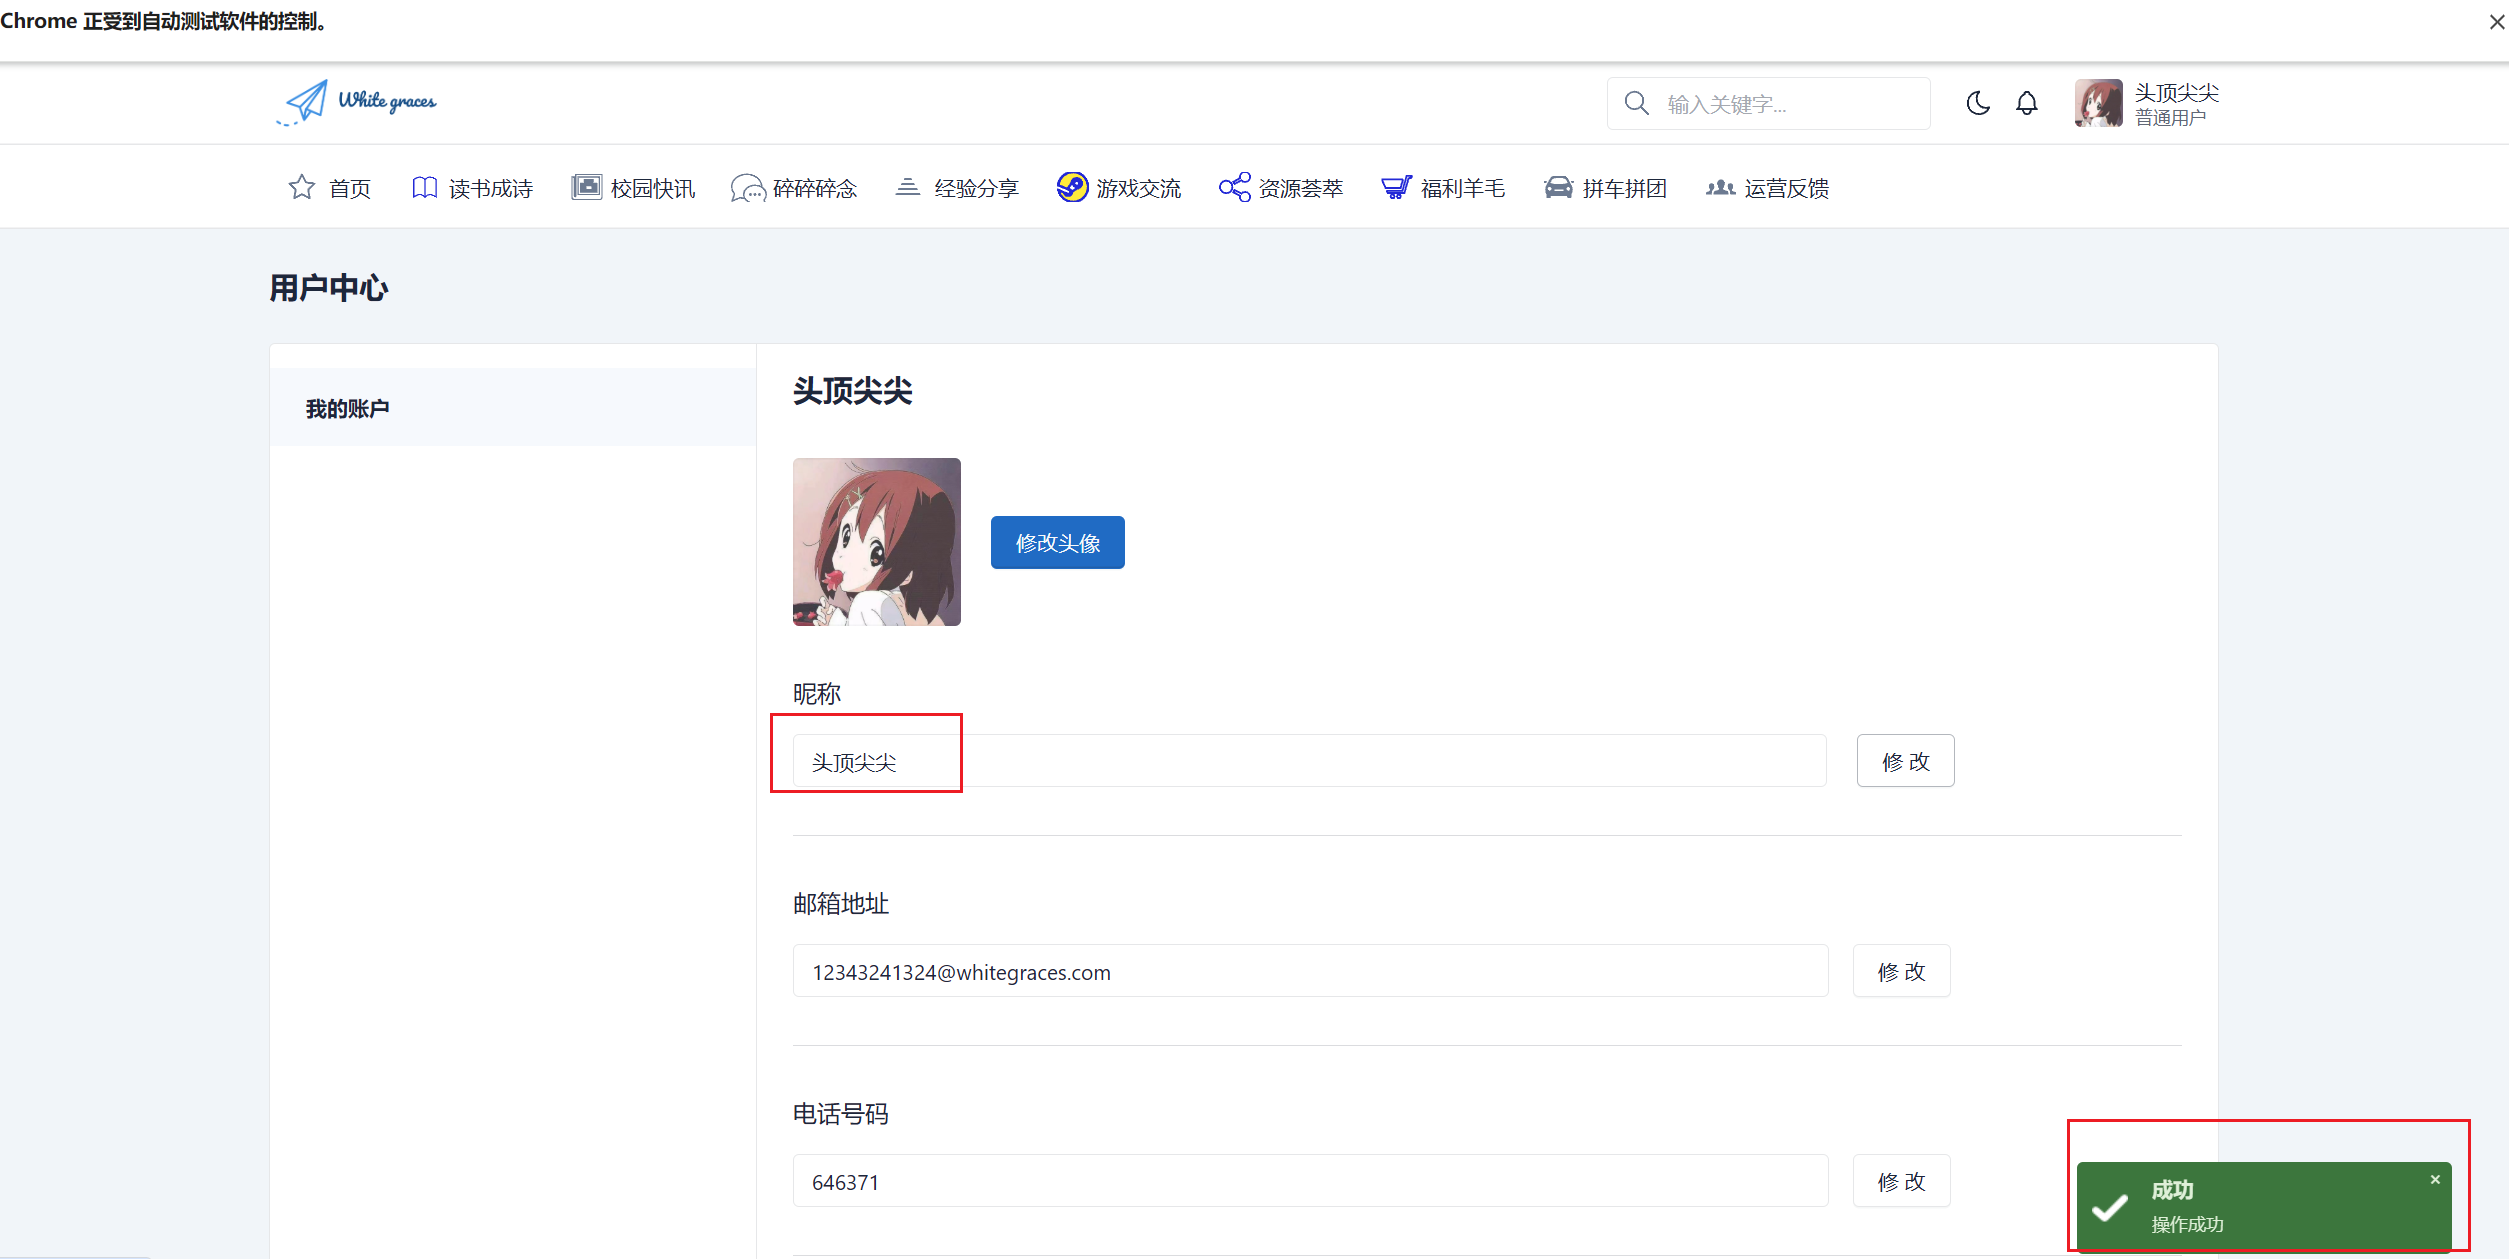Click the search magnifier icon
The image size is (2509, 1259).
pos(1636,103)
